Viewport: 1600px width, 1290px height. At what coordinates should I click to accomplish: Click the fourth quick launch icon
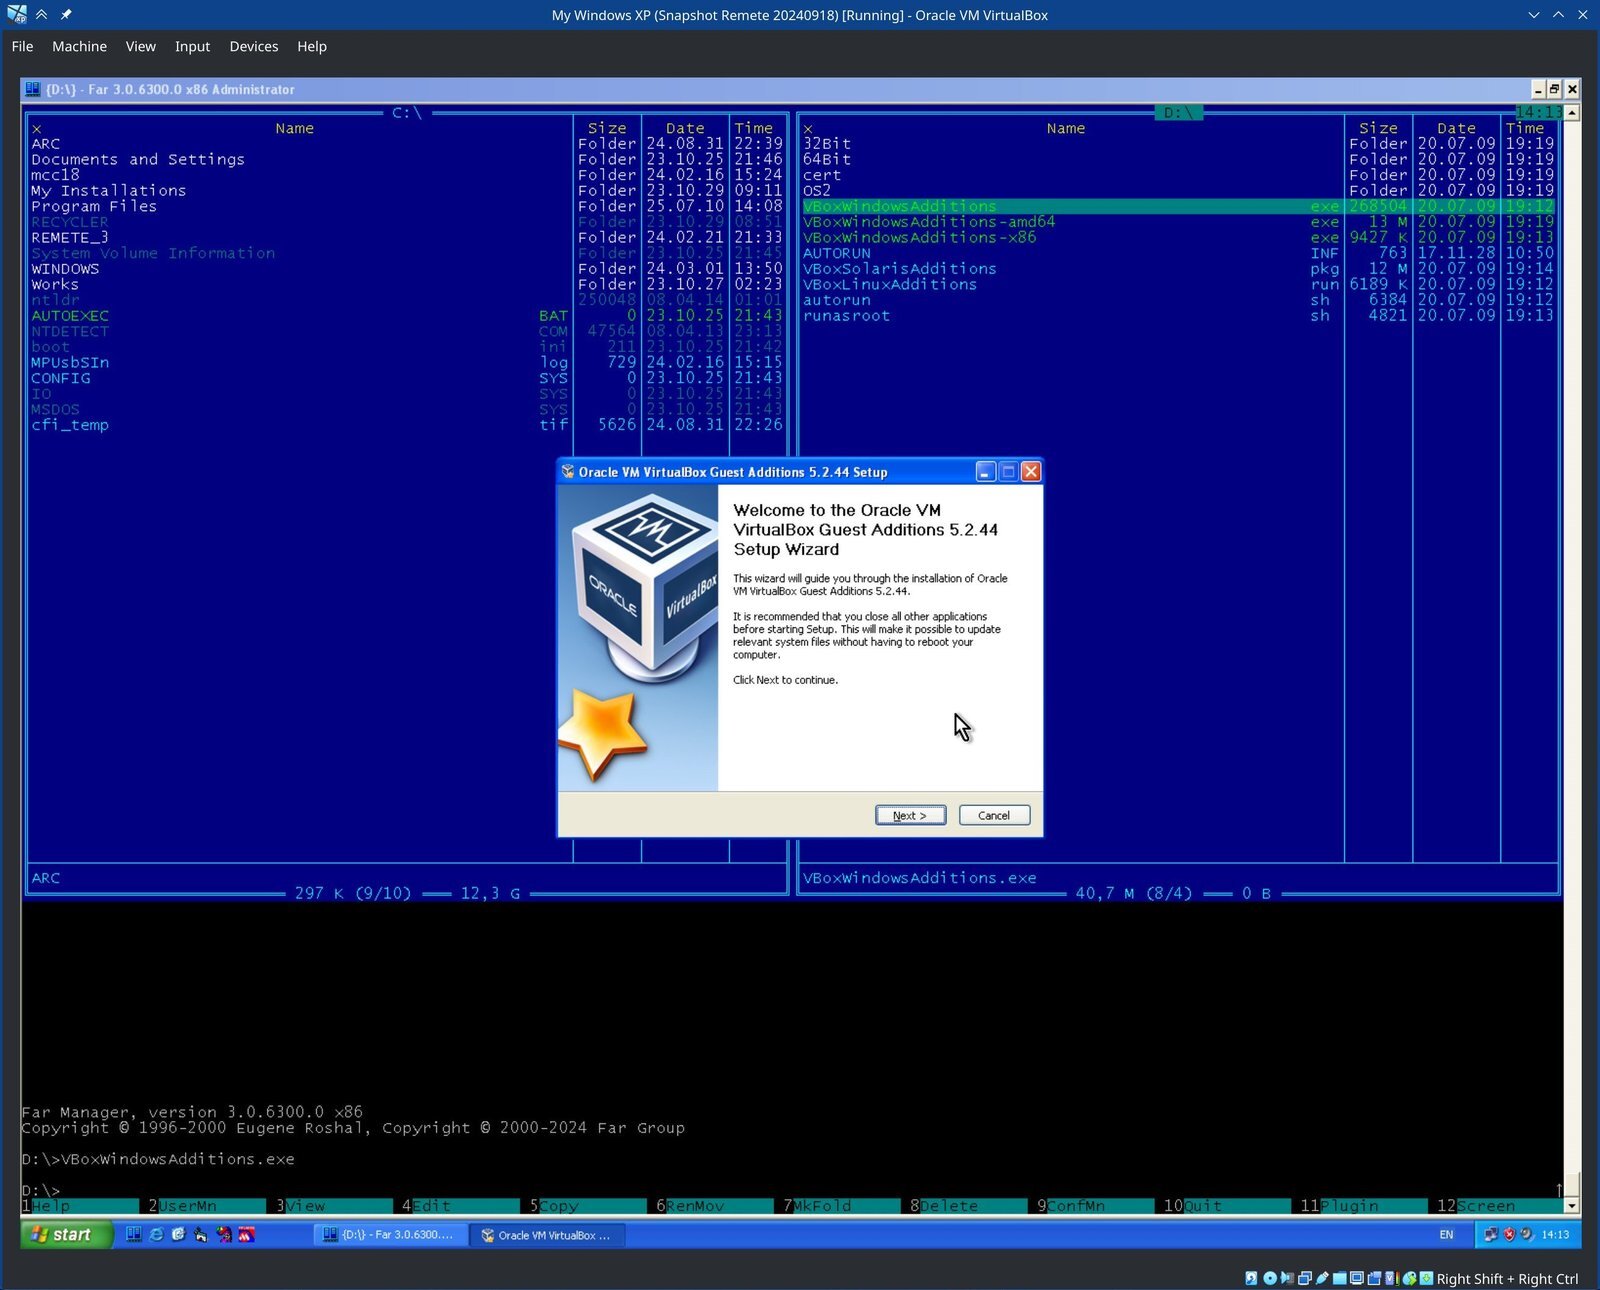[201, 1235]
